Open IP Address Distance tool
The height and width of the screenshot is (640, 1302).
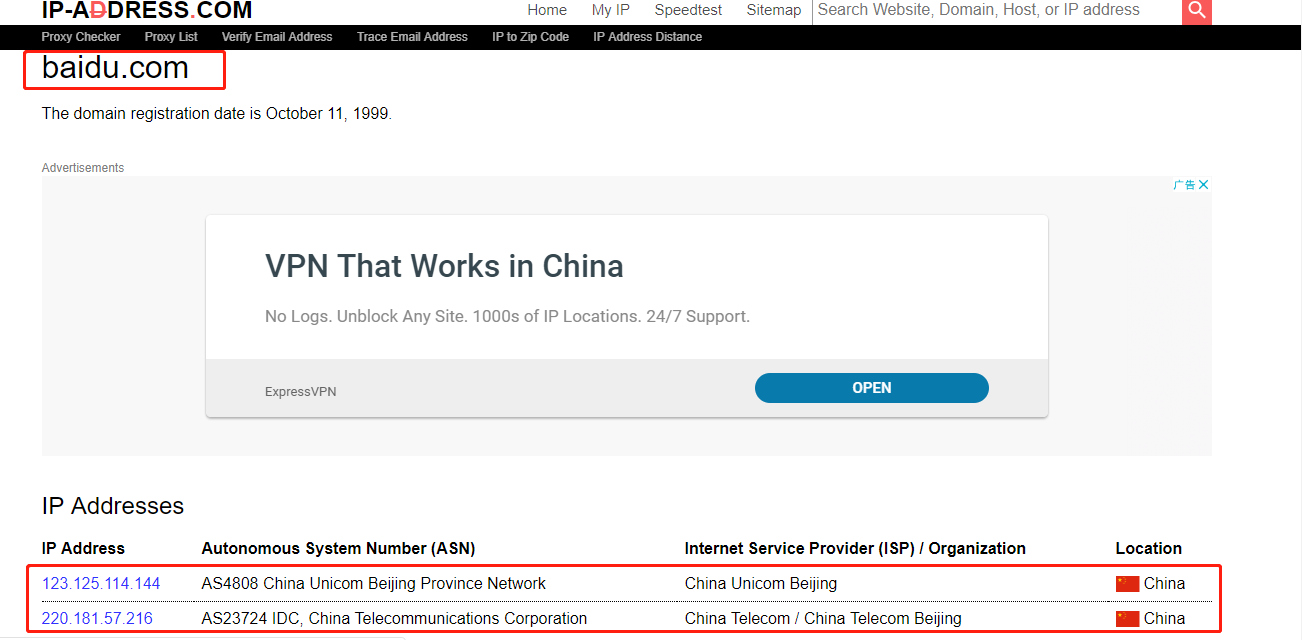click(x=648, y=37)
